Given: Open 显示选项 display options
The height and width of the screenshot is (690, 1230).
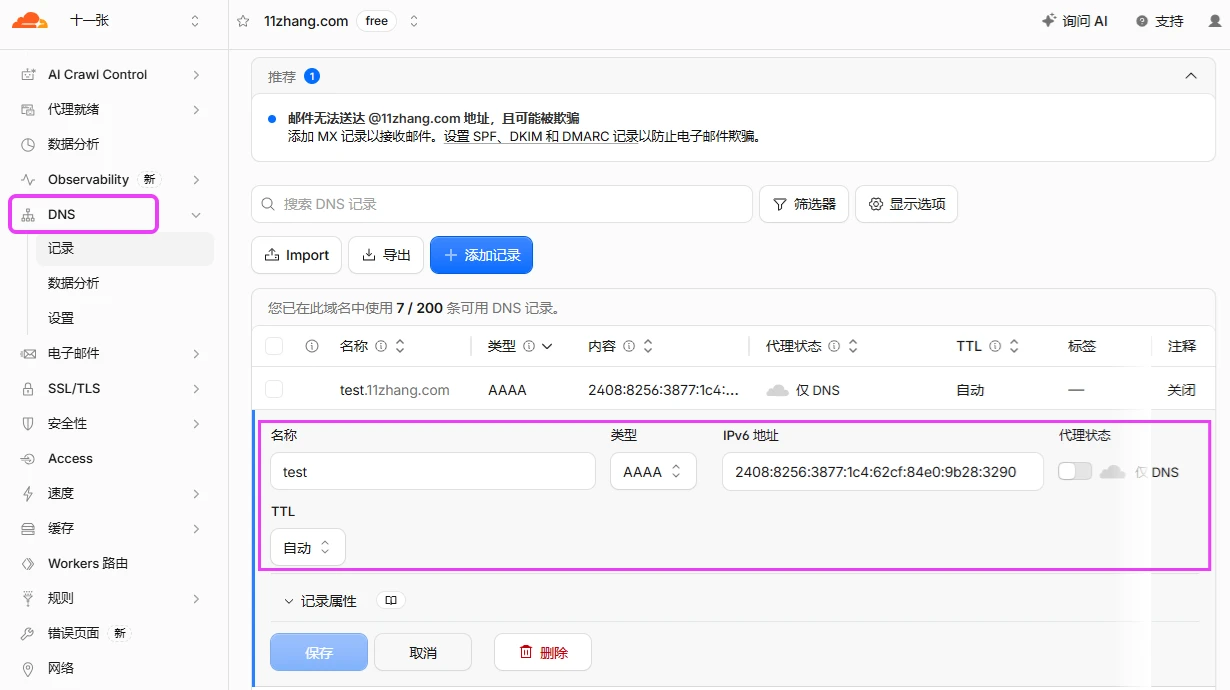Looking at the screenshot, I should click(x=907, y=204).
